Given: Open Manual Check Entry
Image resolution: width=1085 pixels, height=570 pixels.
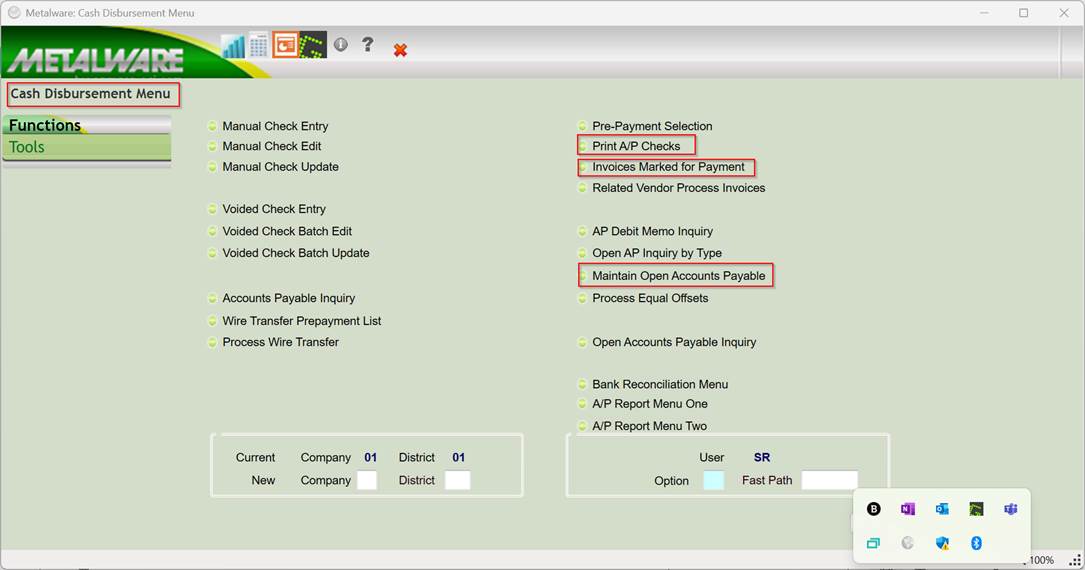Looking at the screenshot, I should click(275, 126).
